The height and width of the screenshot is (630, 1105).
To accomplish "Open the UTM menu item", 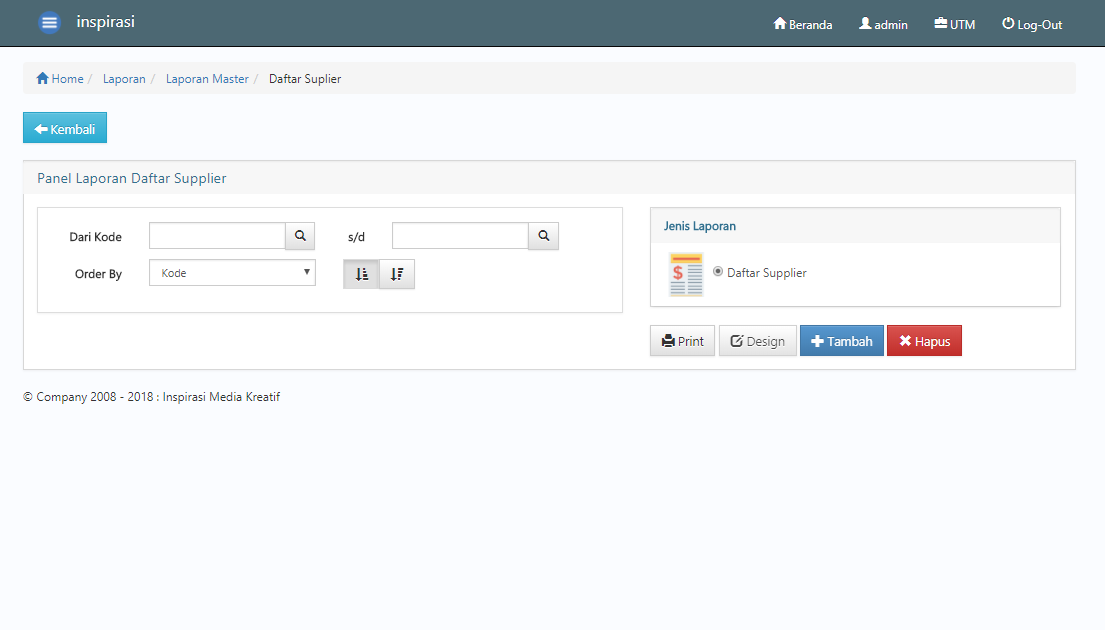I will click(x=955, y=24).
